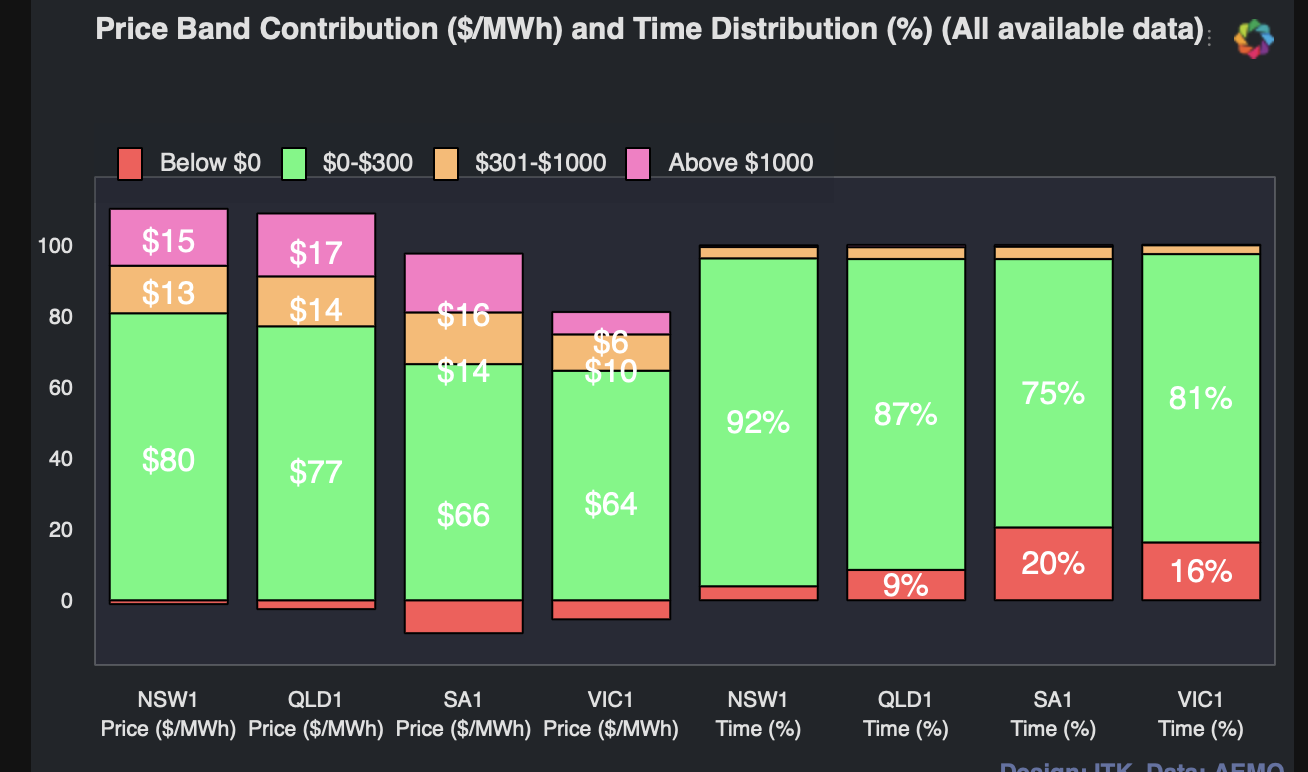Screen dimensions: 1308x772
Task: Click VIC1 time 16% red segment
Action: [1201, 571]
